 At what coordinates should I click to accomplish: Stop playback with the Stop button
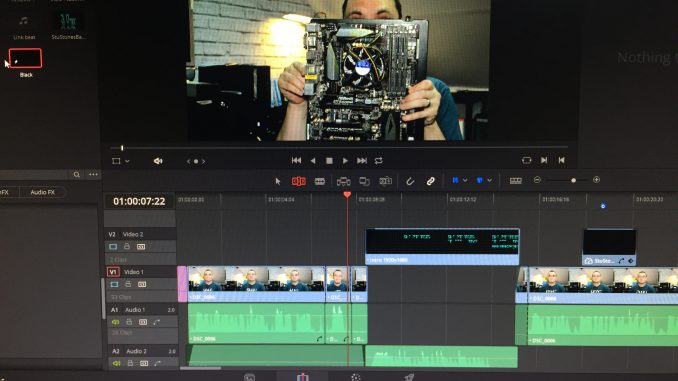pyautogui.click(x=329, y=161)
